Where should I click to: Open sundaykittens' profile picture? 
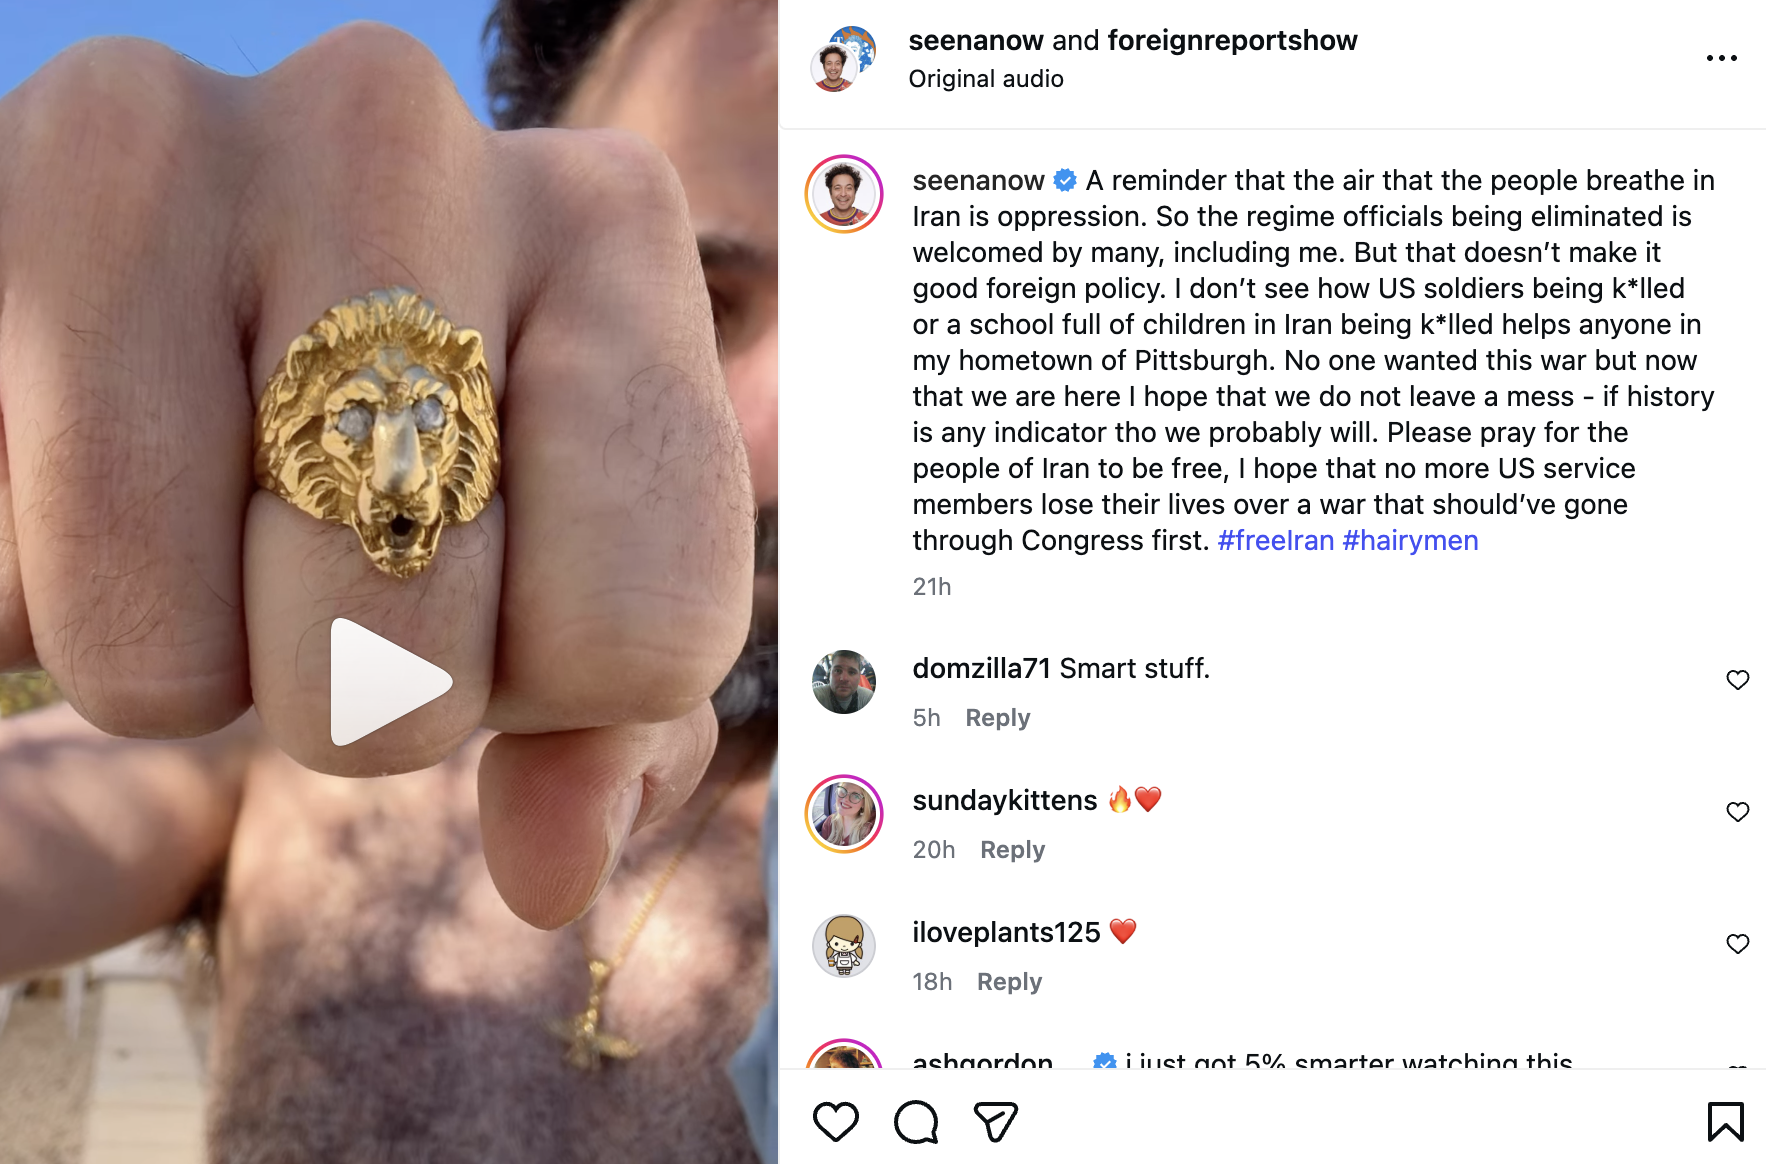click(x=844, y=814)
